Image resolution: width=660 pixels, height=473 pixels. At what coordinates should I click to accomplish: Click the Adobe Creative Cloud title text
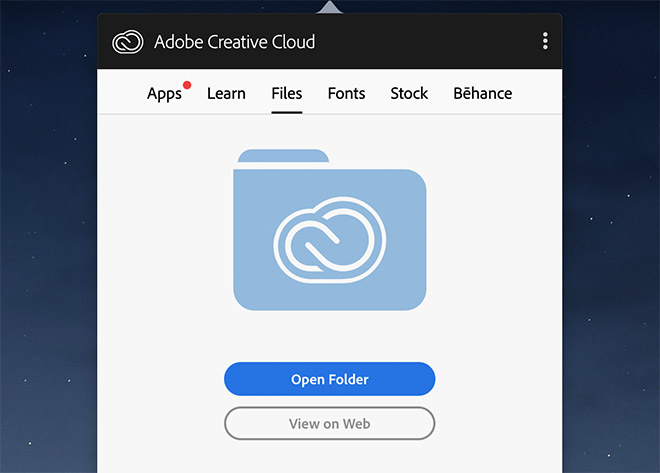(234, 42)
